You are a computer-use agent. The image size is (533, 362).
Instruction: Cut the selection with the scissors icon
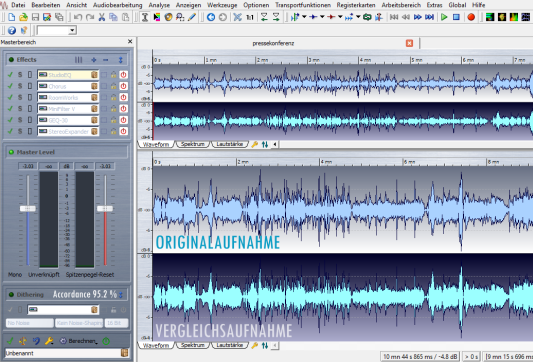(x=101, y=17)
